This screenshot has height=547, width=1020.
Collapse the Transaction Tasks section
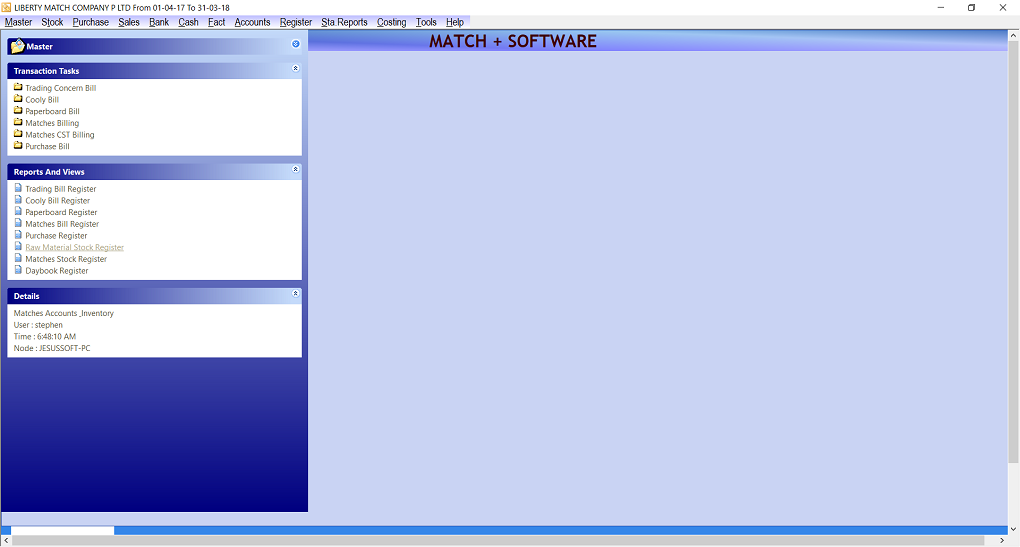295,68
